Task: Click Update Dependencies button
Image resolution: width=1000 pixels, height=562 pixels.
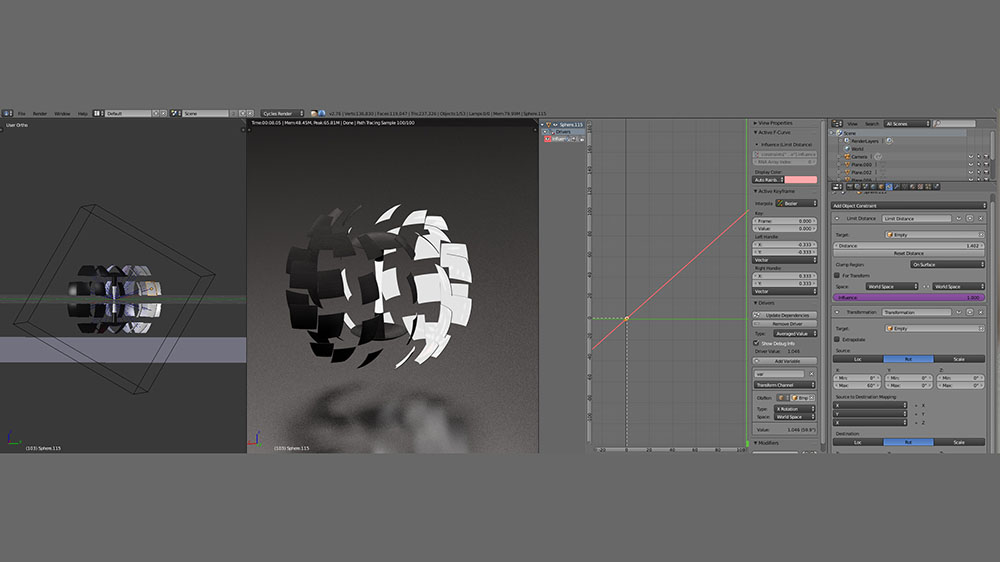Action: pyautogui.click(x=784, y=315)
